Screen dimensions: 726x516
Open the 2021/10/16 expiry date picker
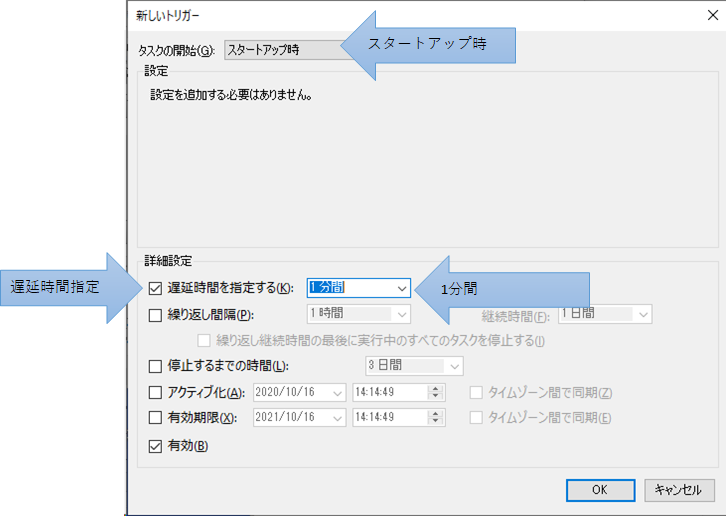pos(338,418)
